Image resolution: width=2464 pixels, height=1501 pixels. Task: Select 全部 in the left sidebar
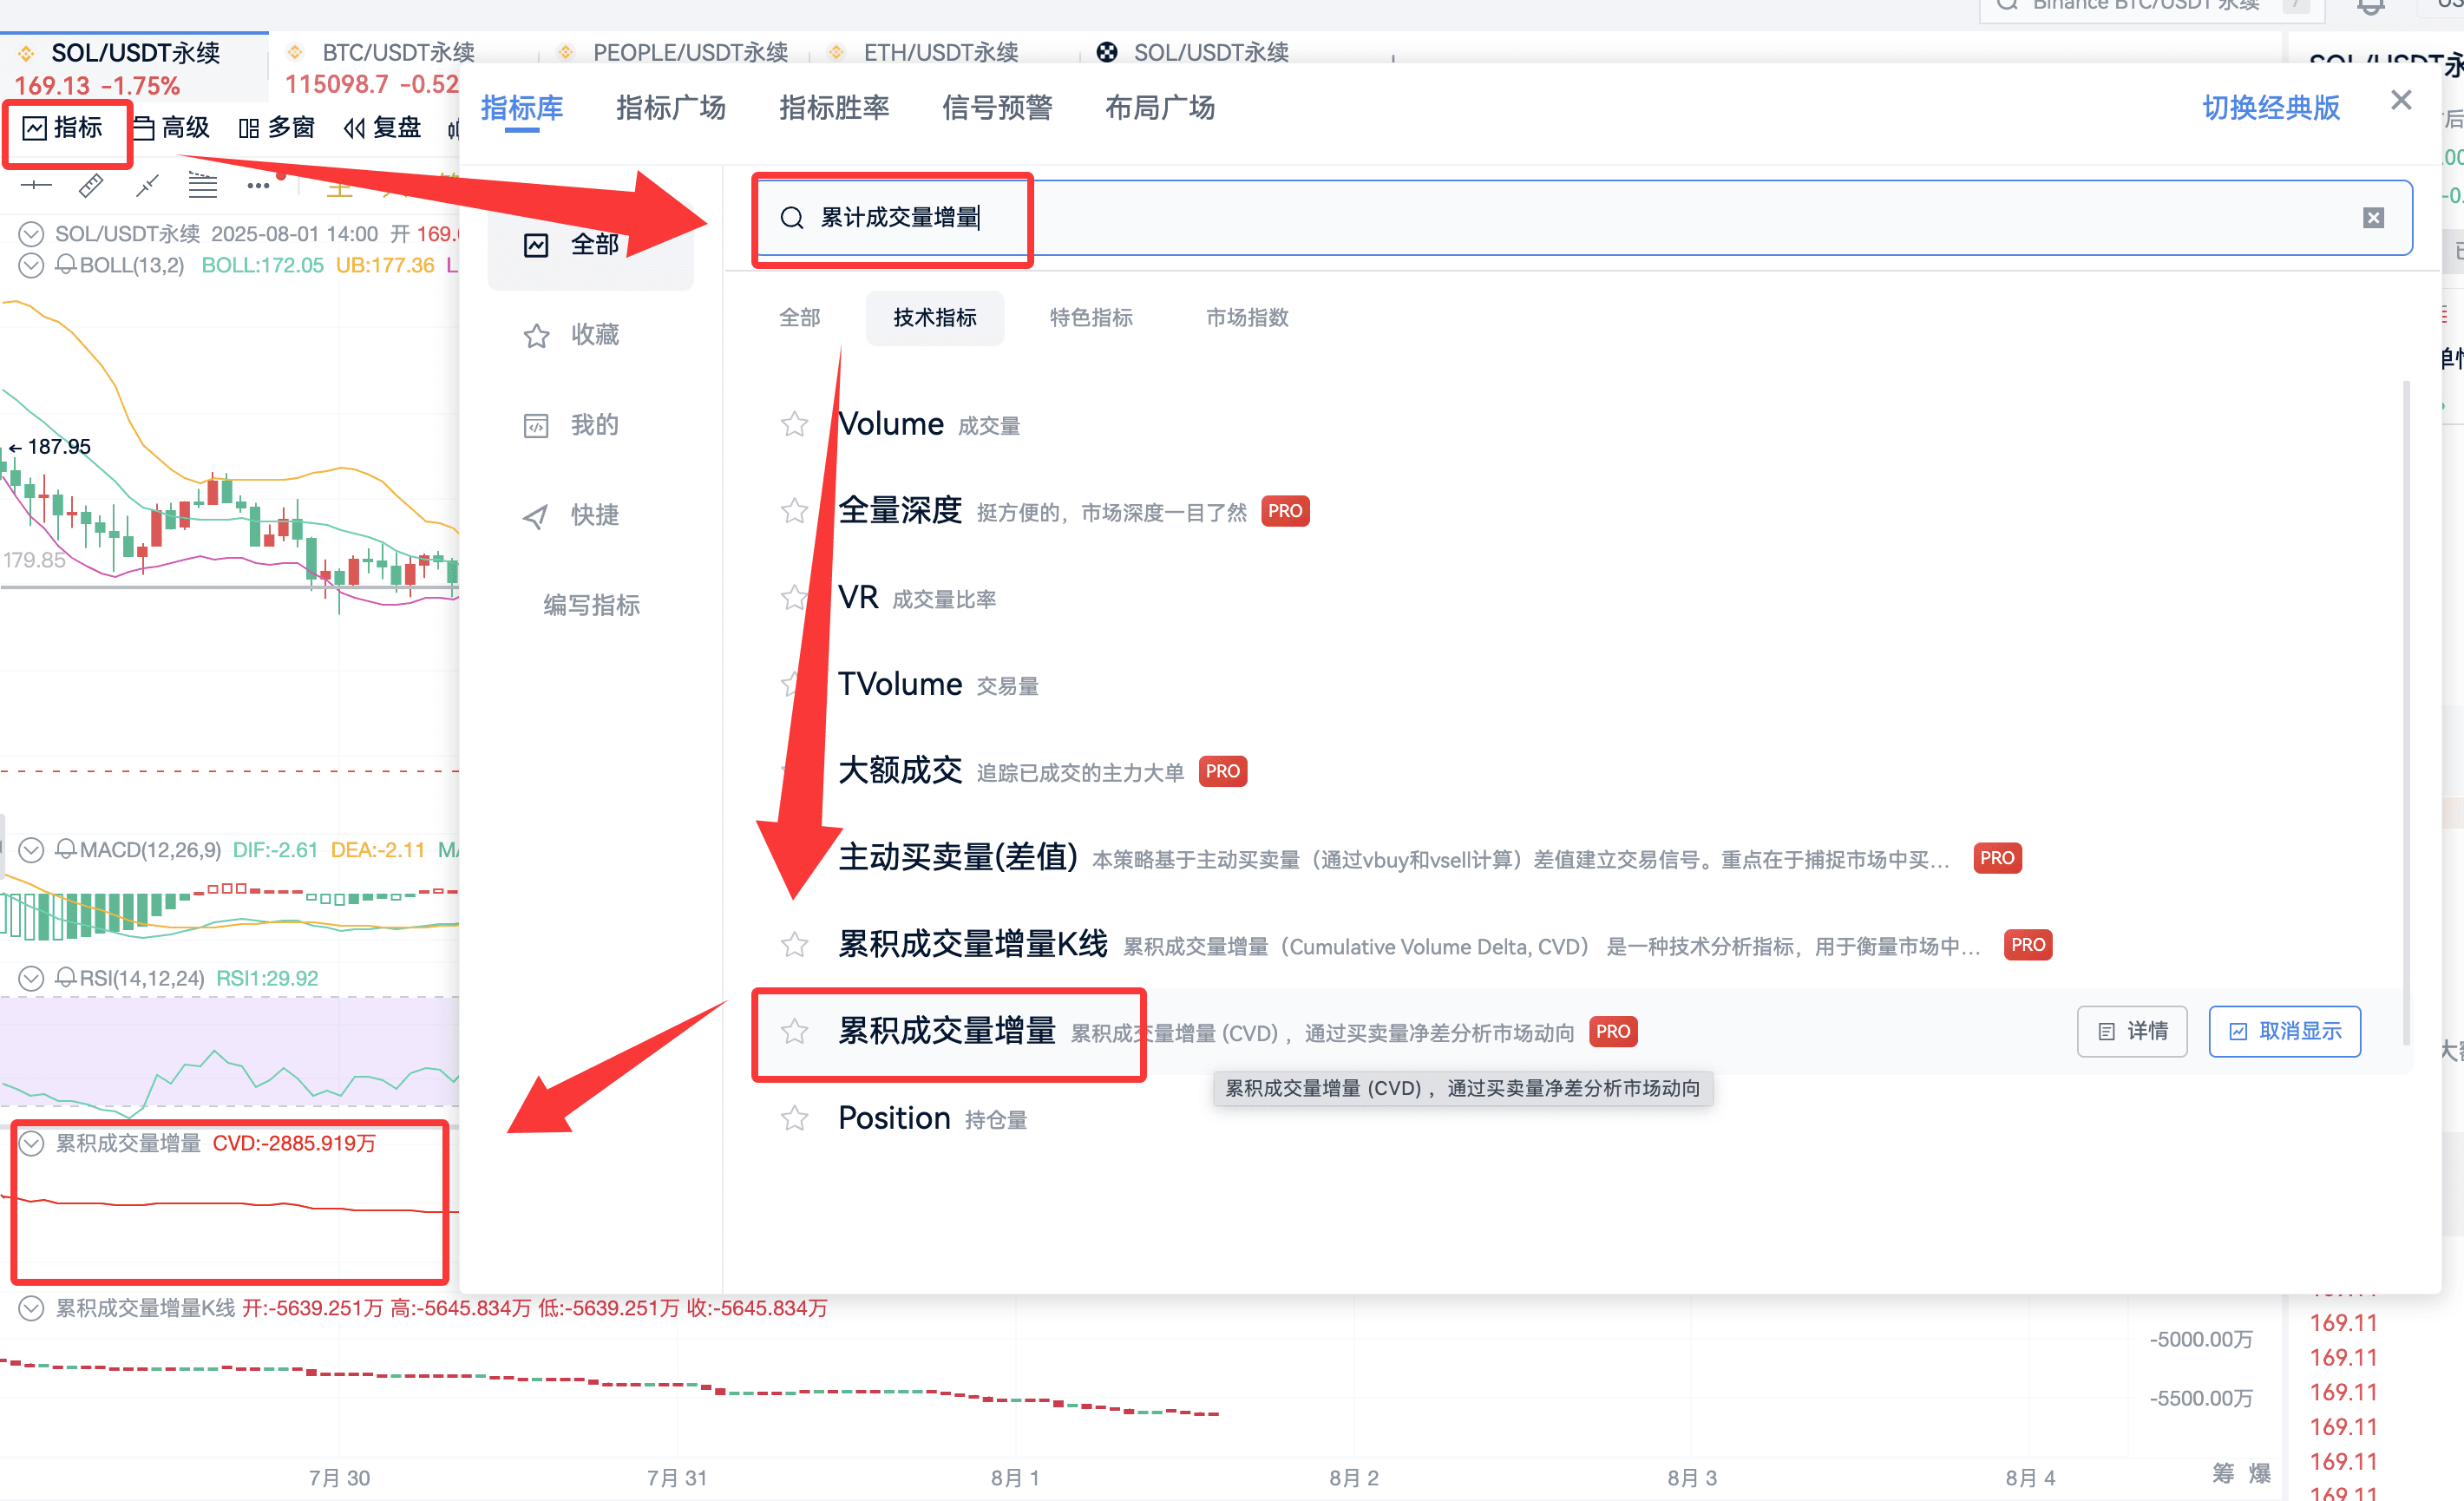[590, 245]
